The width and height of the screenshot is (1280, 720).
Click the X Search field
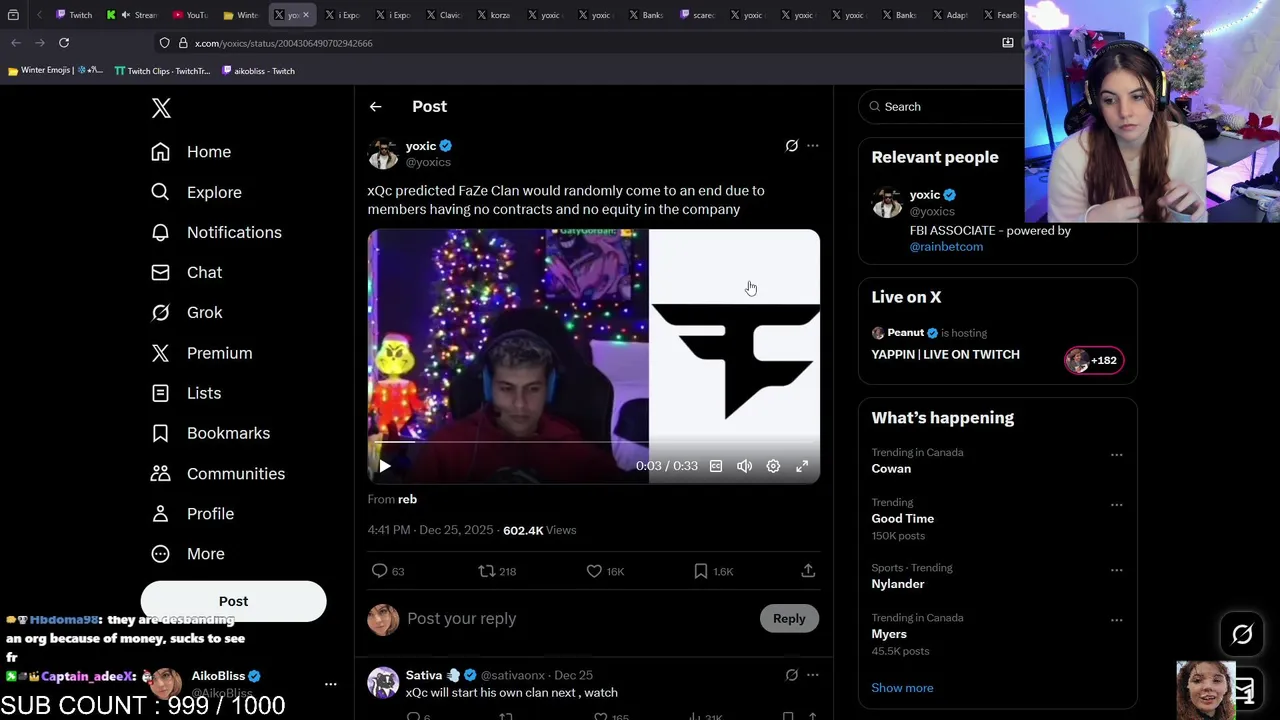[945, 107]
